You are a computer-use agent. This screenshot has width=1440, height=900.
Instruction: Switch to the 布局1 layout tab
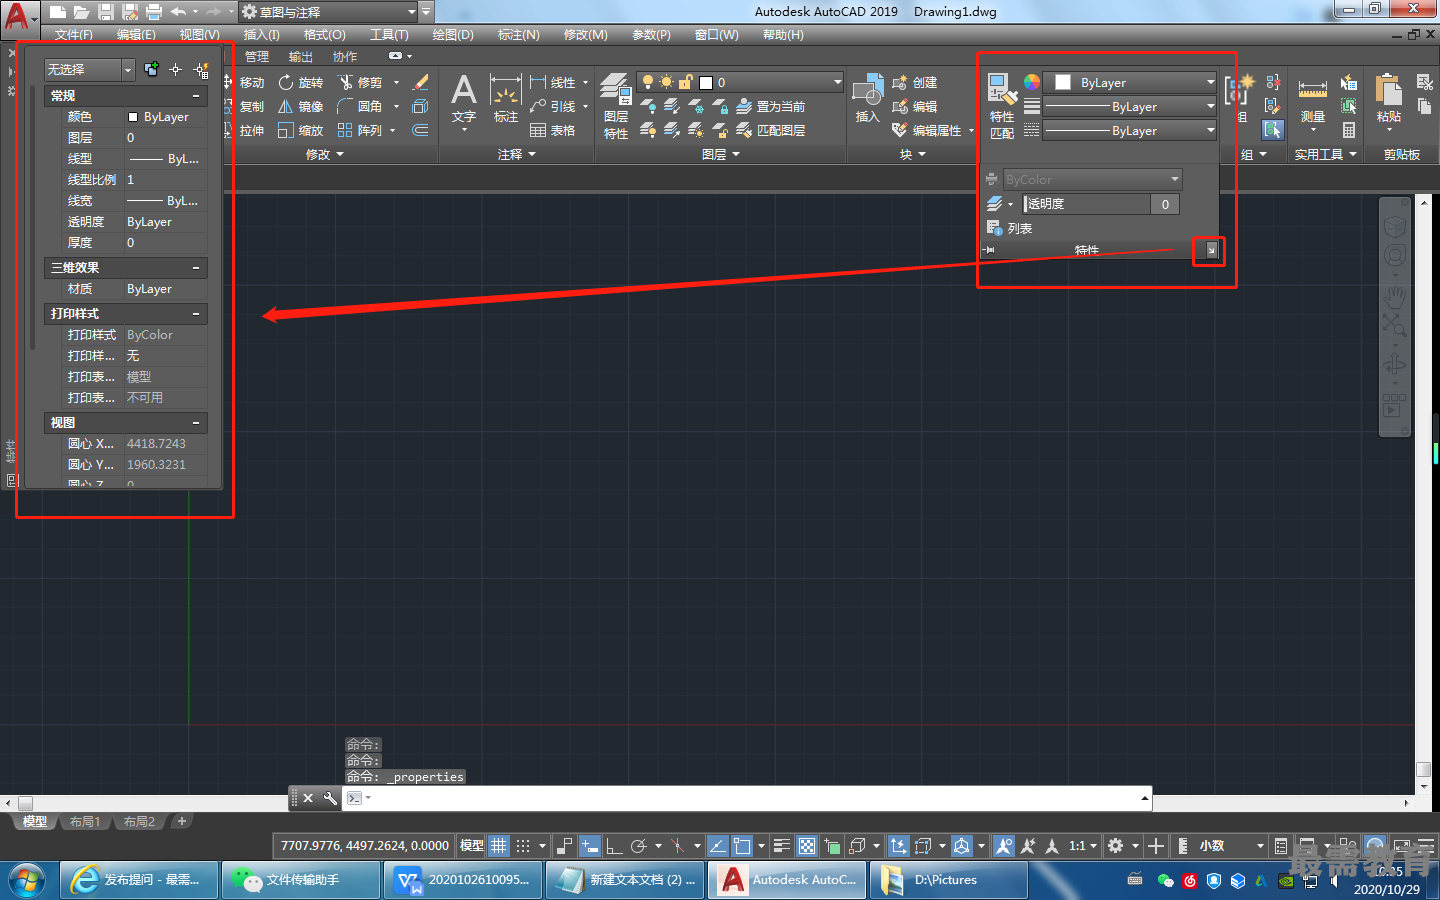click(84, 822)
